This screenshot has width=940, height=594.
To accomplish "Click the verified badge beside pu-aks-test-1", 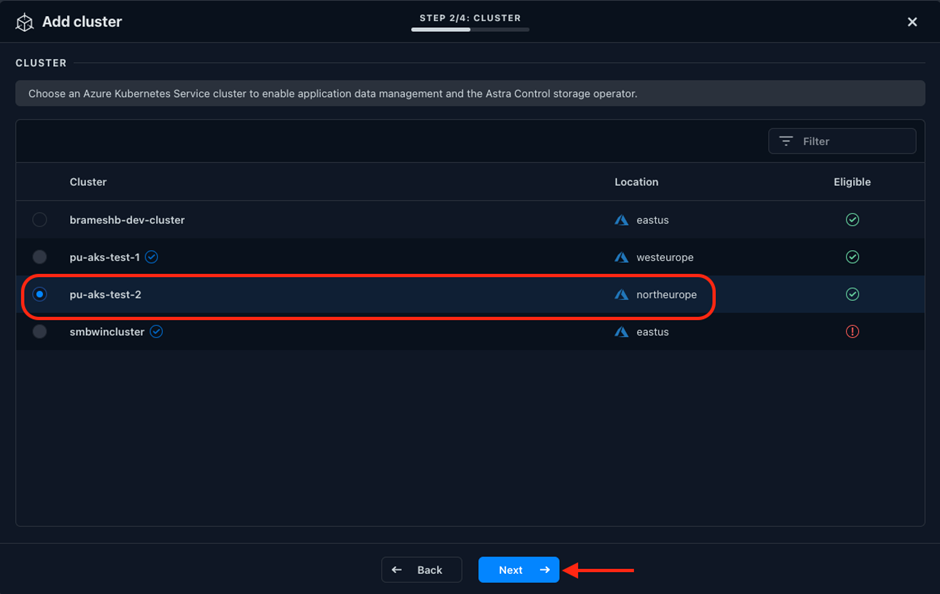I will point(152,257).
